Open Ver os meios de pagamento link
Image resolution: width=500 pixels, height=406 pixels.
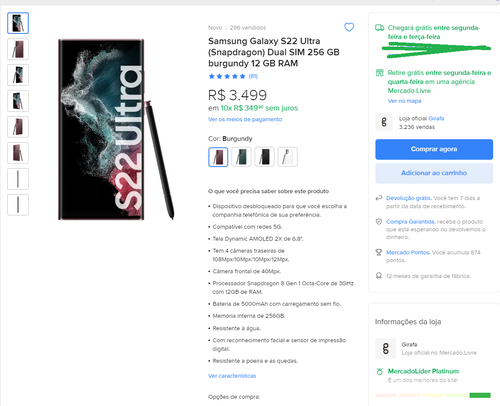[245, 119]
